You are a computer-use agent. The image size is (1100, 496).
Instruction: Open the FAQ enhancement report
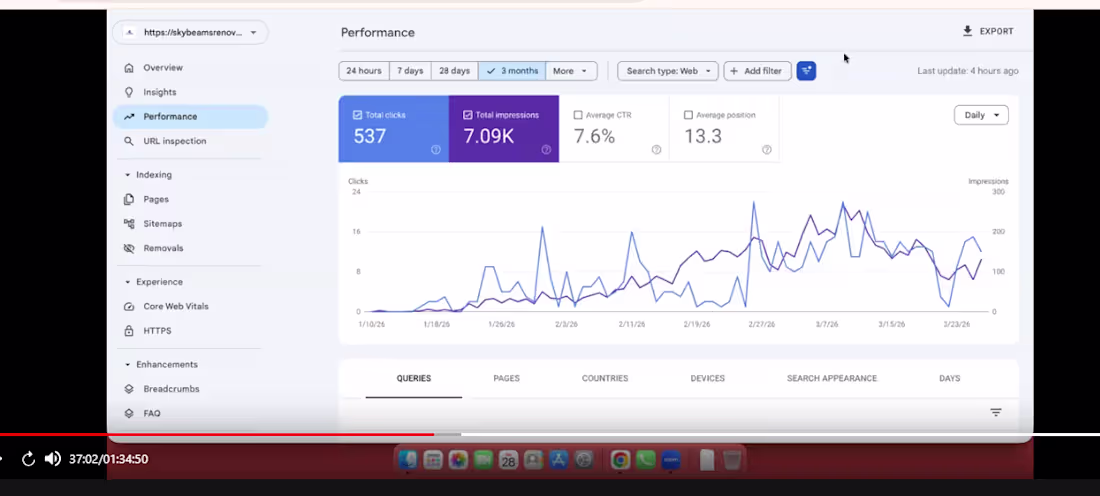[x=152, y=414]
